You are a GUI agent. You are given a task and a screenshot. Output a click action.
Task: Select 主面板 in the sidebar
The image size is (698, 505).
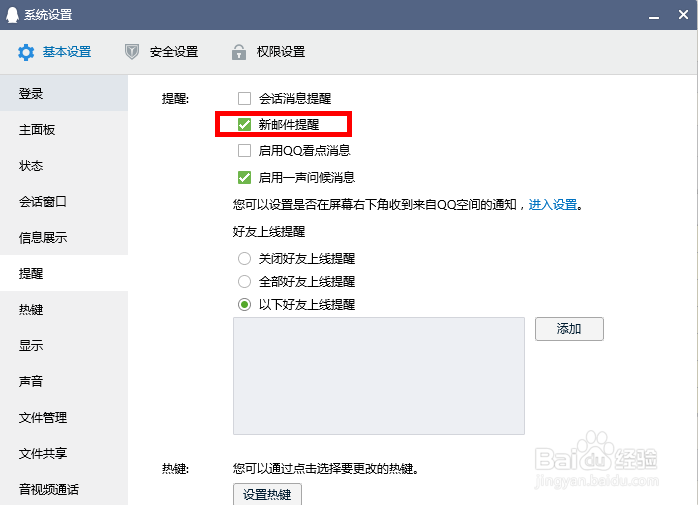(x=64, y=130)
